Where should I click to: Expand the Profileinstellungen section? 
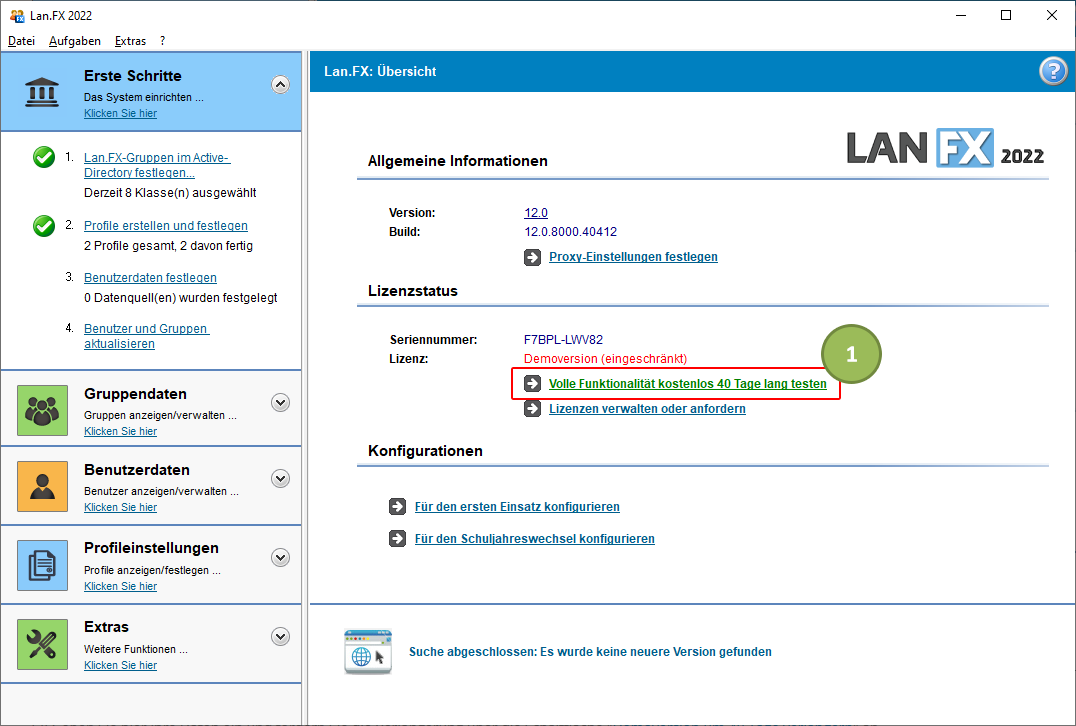pos(280,558)
